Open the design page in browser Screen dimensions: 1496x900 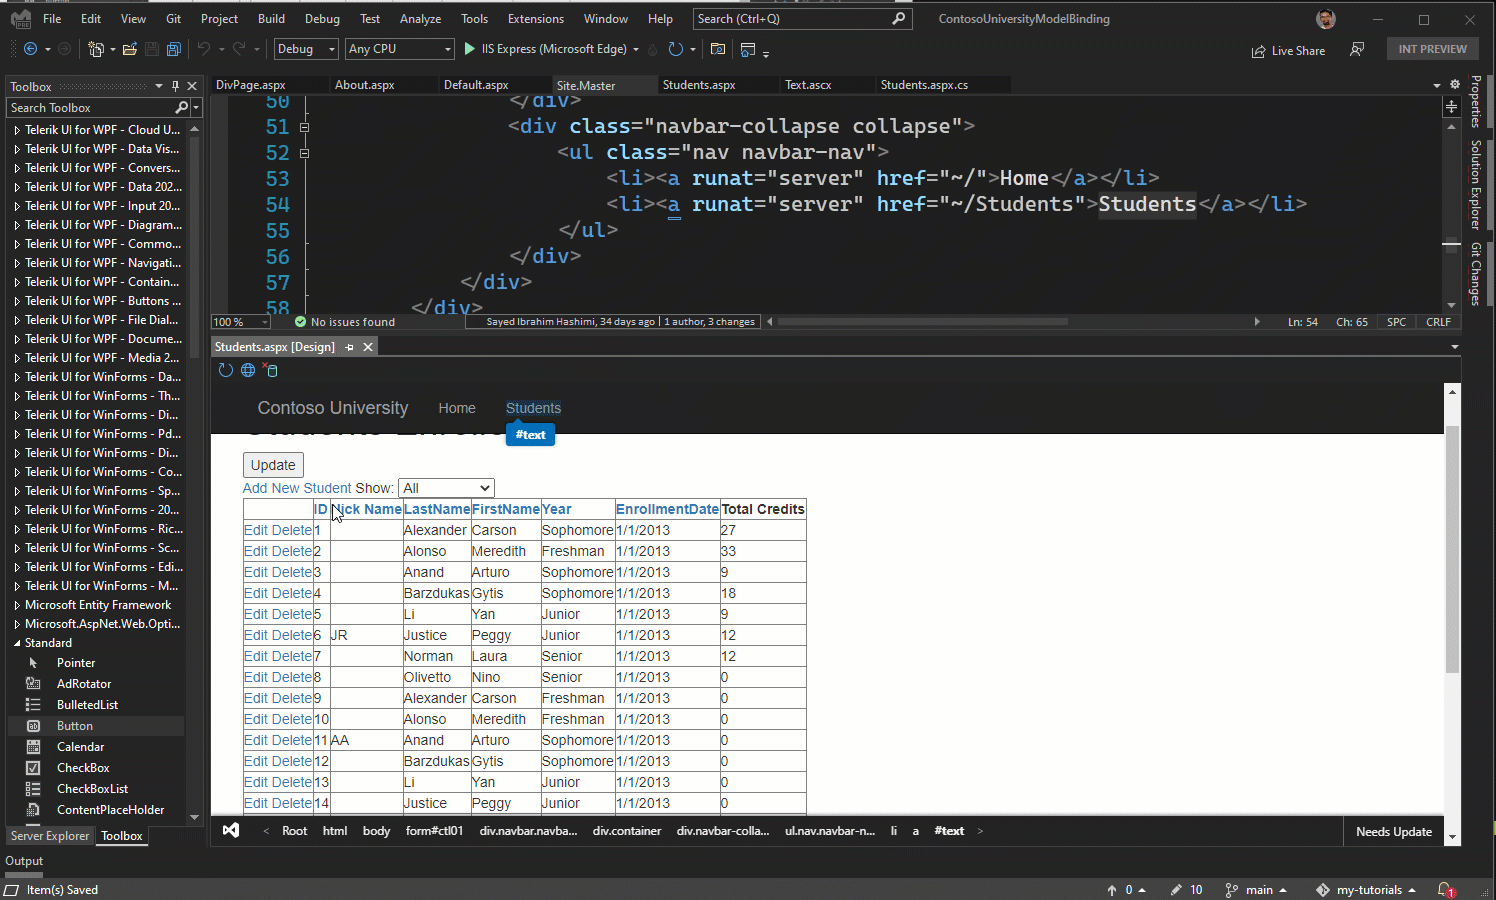[x=247, y=370]
